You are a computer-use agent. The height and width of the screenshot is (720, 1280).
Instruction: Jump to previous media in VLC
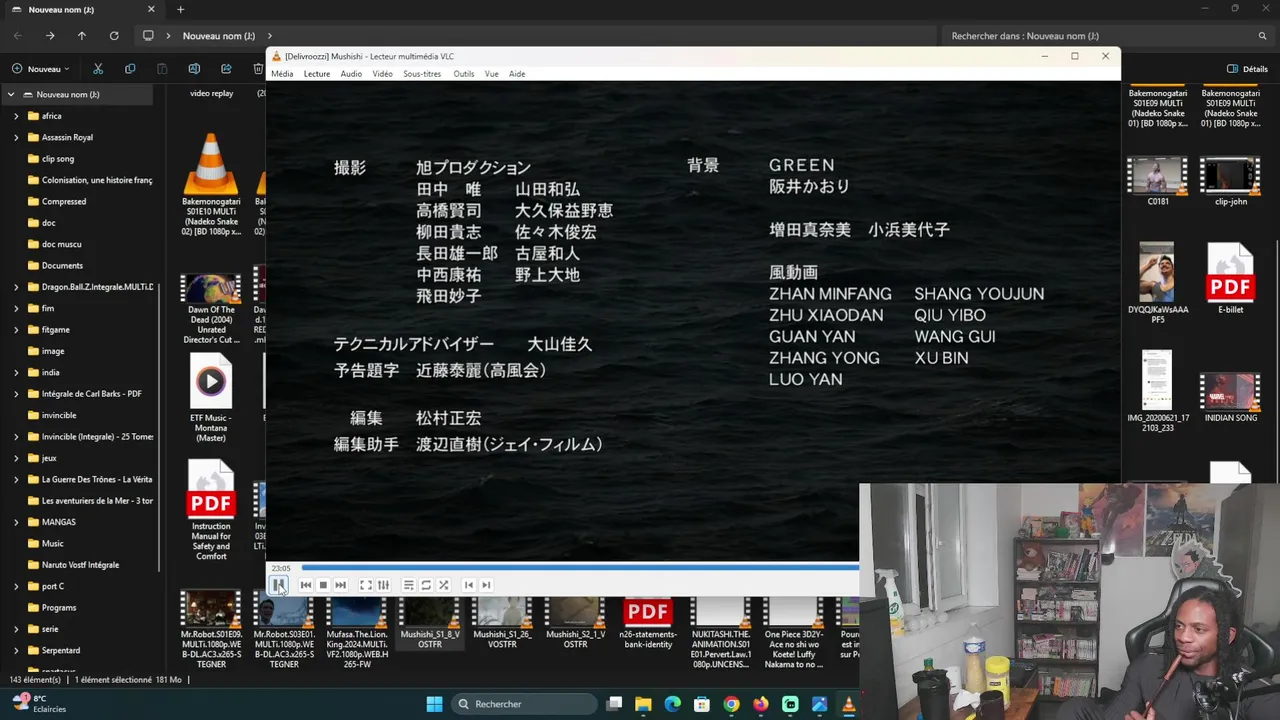click(x=306, y=585)
